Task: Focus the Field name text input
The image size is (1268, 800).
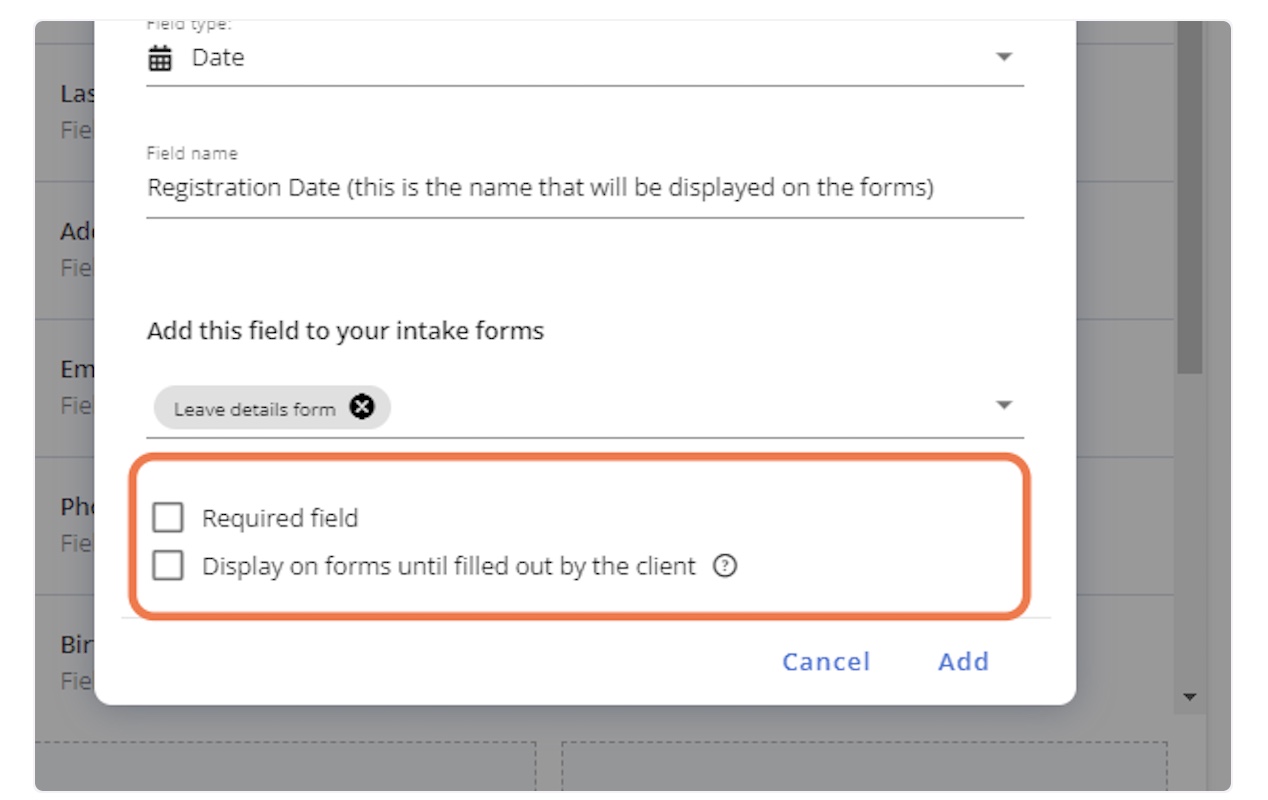Action: click(584, 188)
